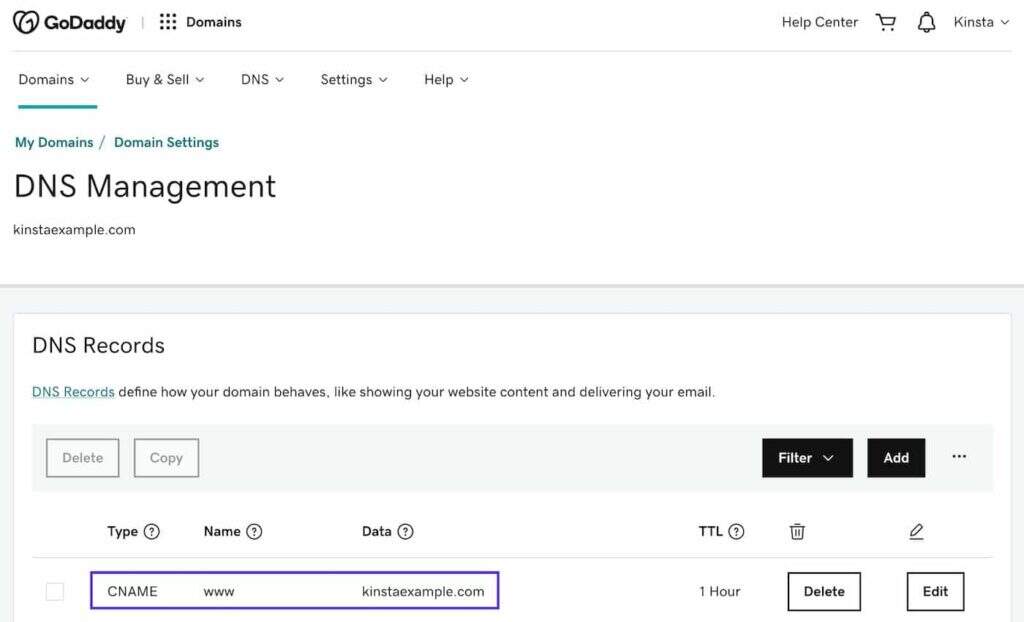Click the trash icon in table header
The height and width of the screenshot is (622, 1024).
coord(797,532)
